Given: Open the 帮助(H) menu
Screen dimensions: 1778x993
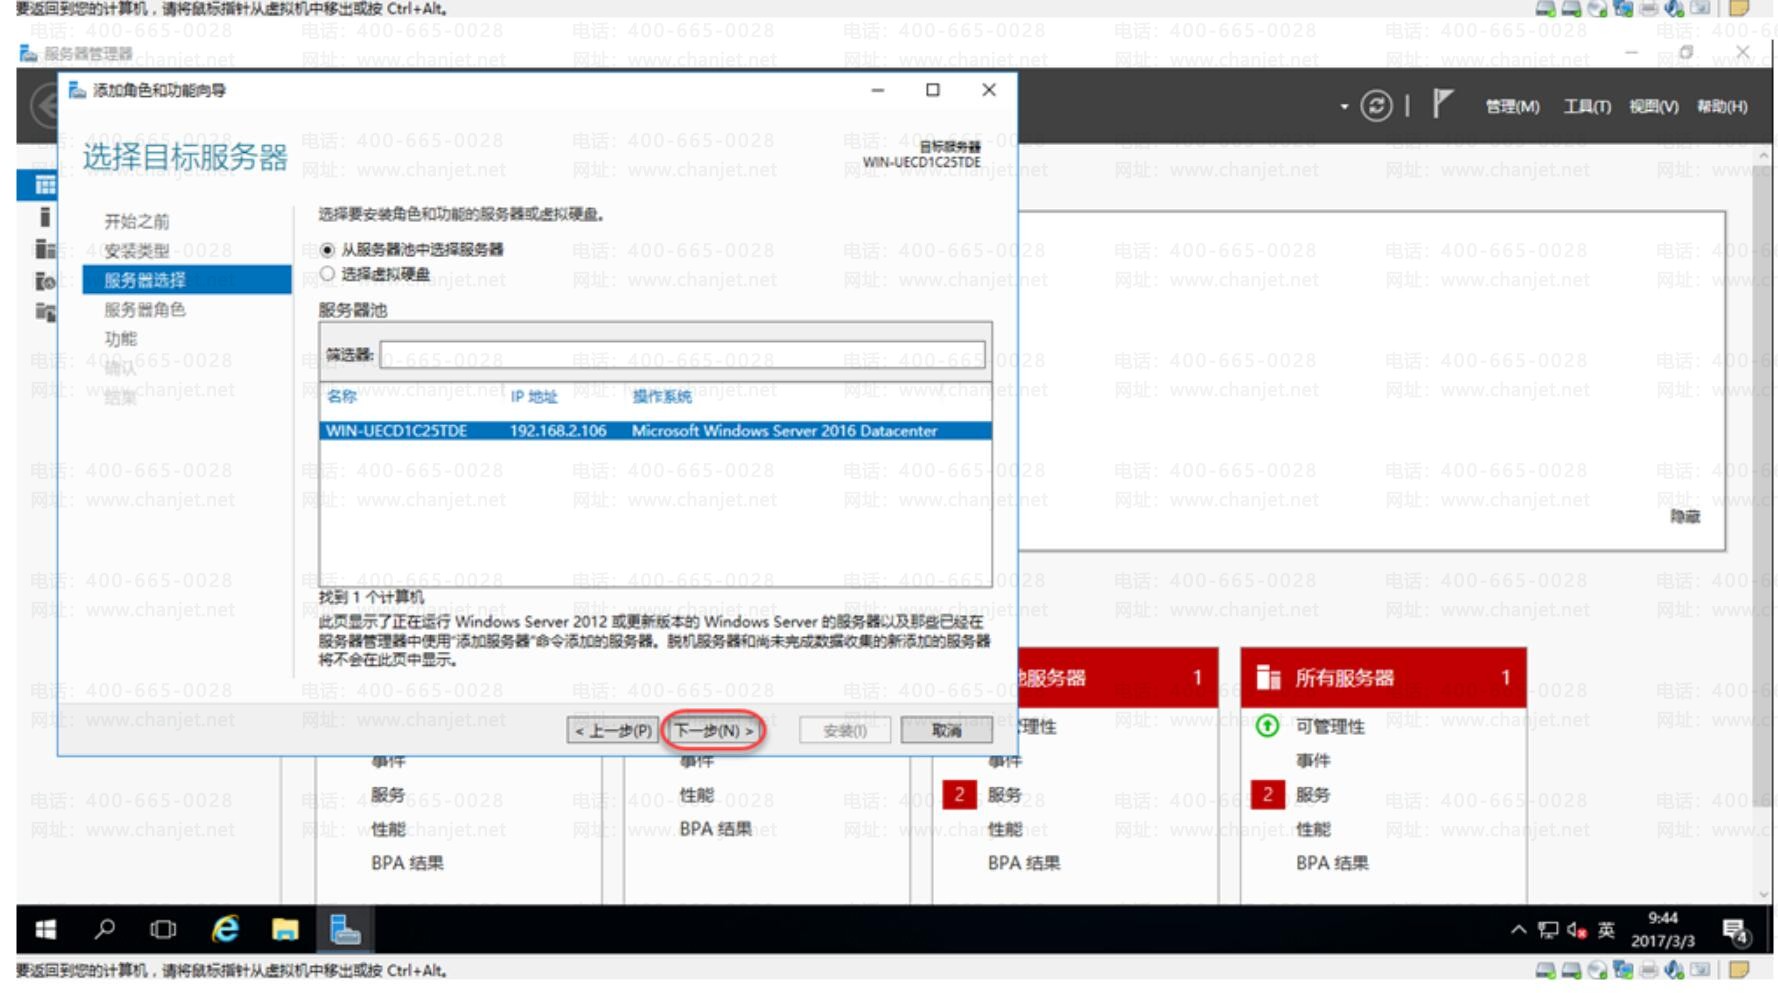Looking at the screenshot, I should tap(1722, 107).
